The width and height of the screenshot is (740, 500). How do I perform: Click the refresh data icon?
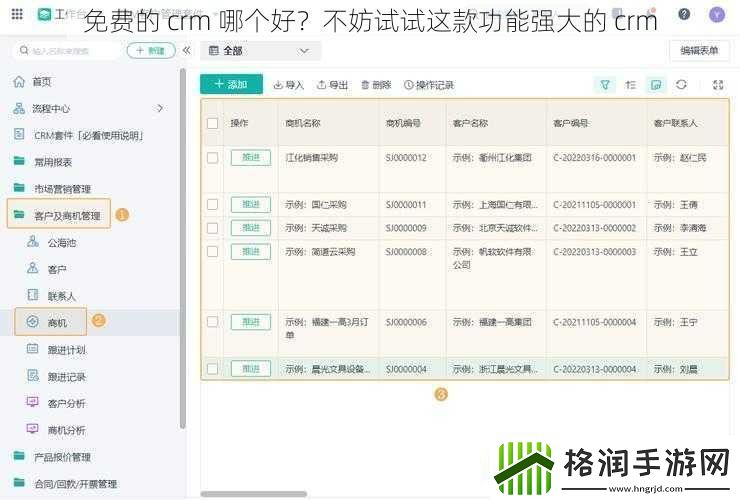click(681, 85)
